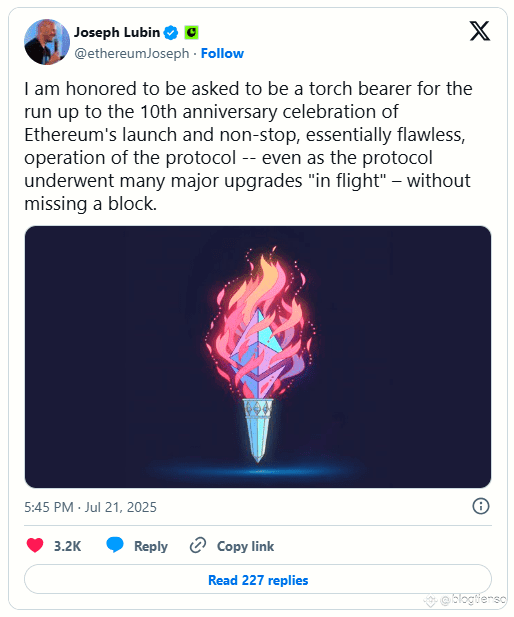The width and height of the screenshot is (514, 617).
Task: Click the blue verified checkmark badge
Action: pos(171,32)
